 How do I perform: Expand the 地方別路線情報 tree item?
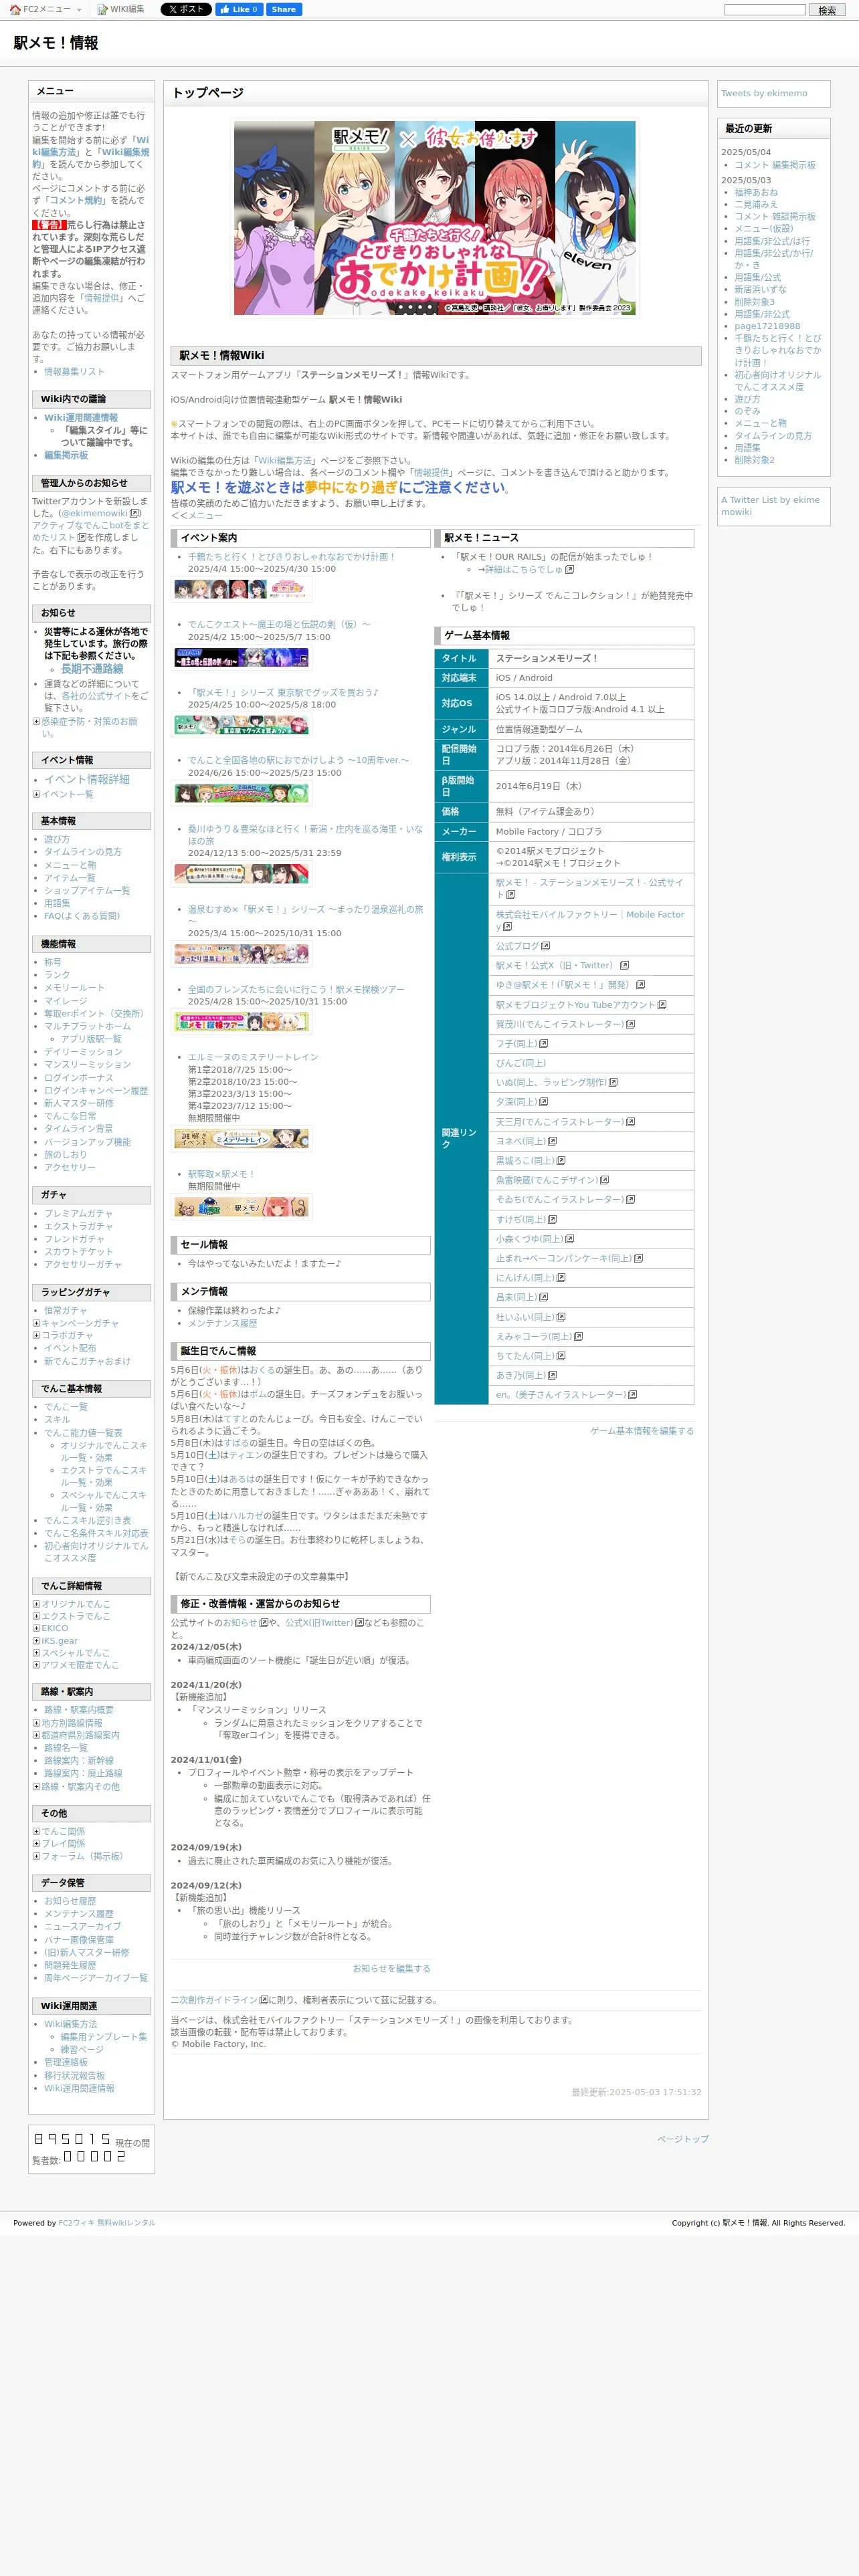coord(36,1723)
